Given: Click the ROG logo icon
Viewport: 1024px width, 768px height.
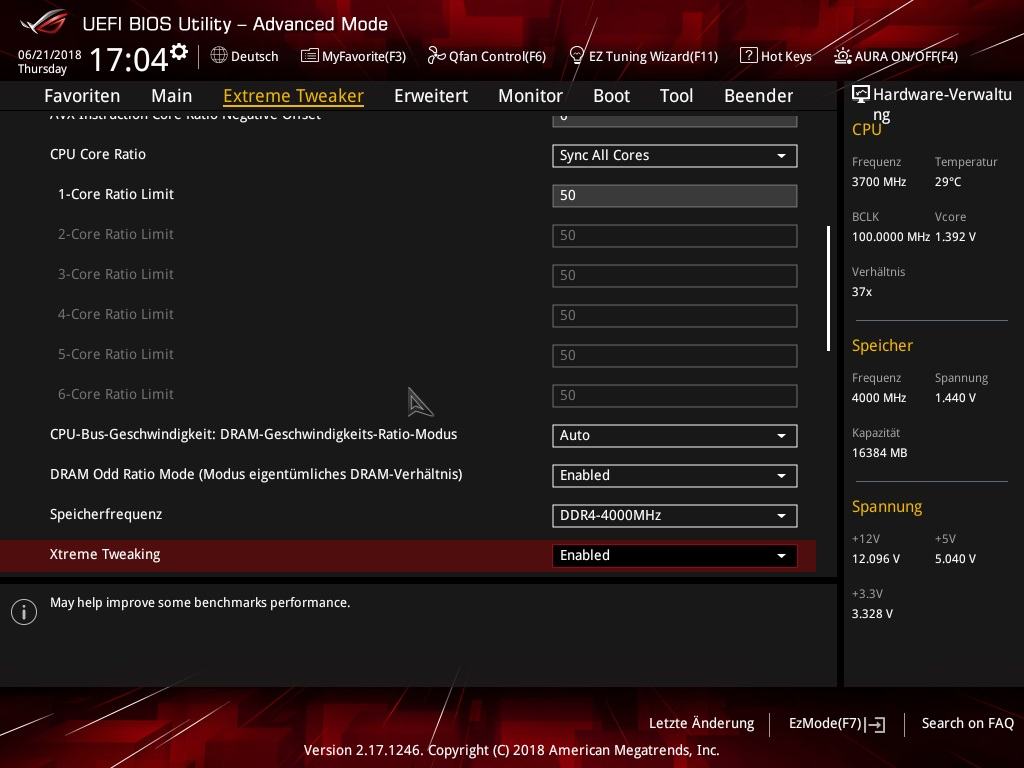Looking at the screenshot, I should (43, 23).
